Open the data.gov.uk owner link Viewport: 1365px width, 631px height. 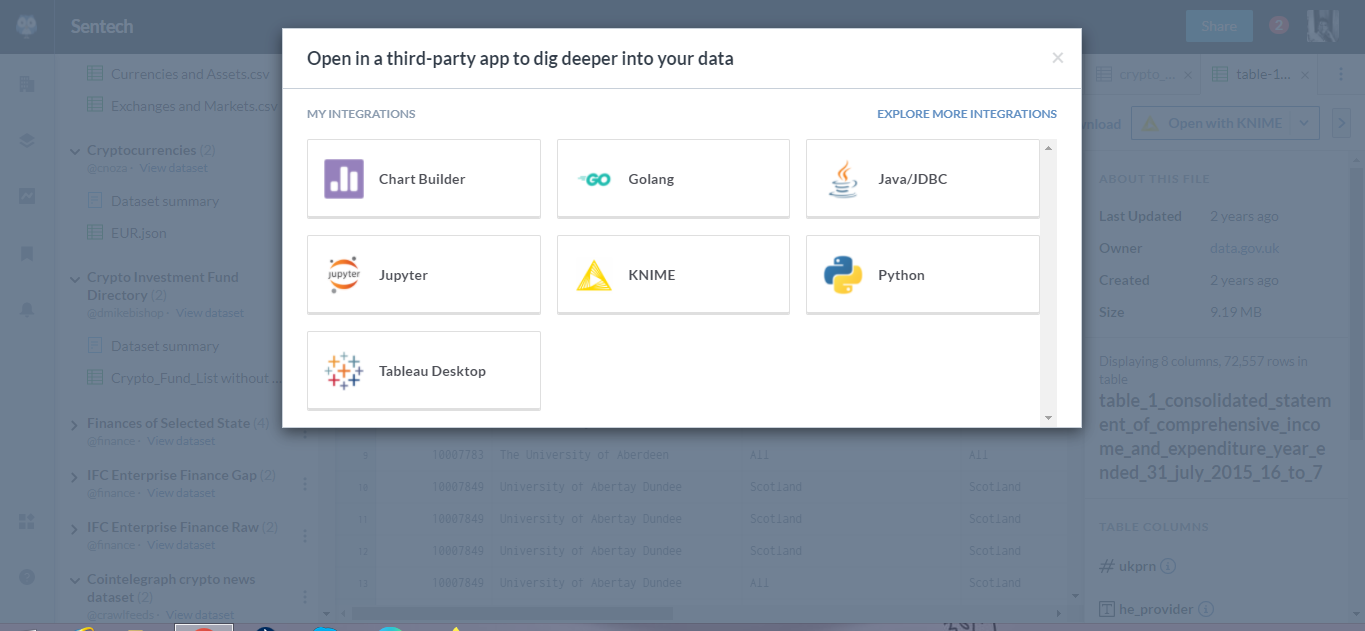pyautogui.click(x=1244, y=248)
